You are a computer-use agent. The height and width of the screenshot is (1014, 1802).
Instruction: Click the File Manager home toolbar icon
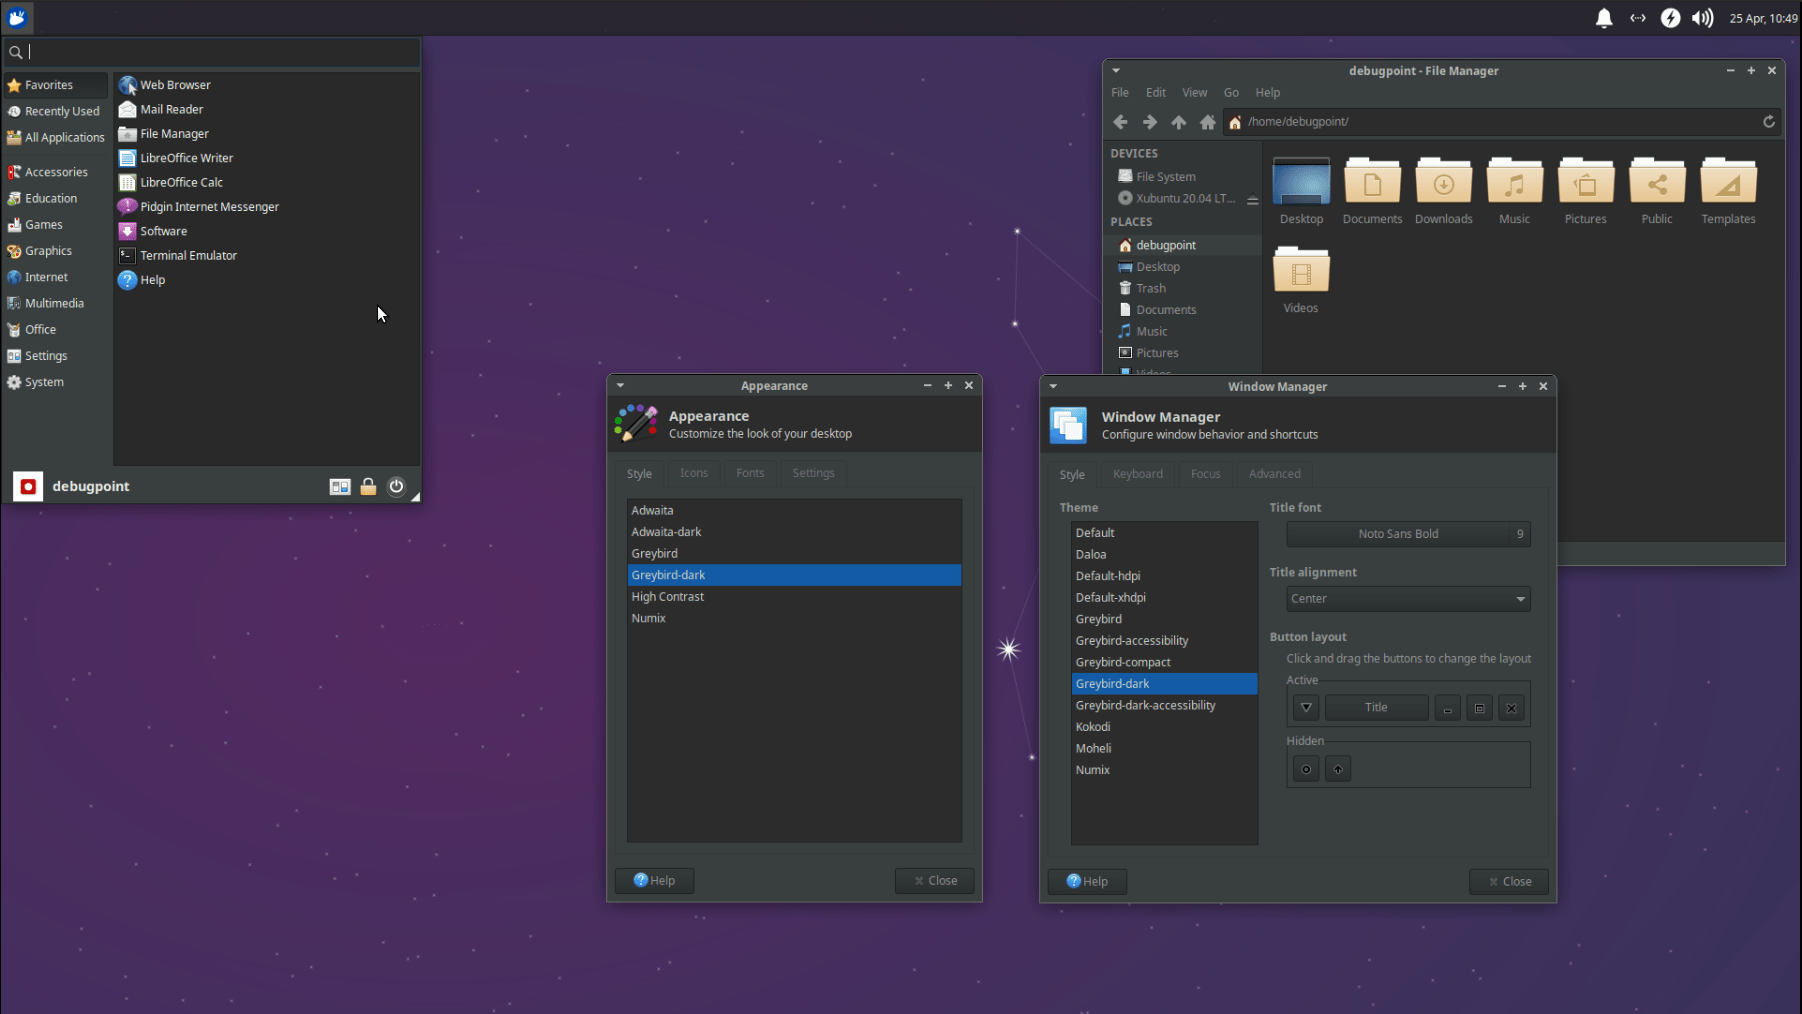pyautogui.click(x=1208, y=122)
